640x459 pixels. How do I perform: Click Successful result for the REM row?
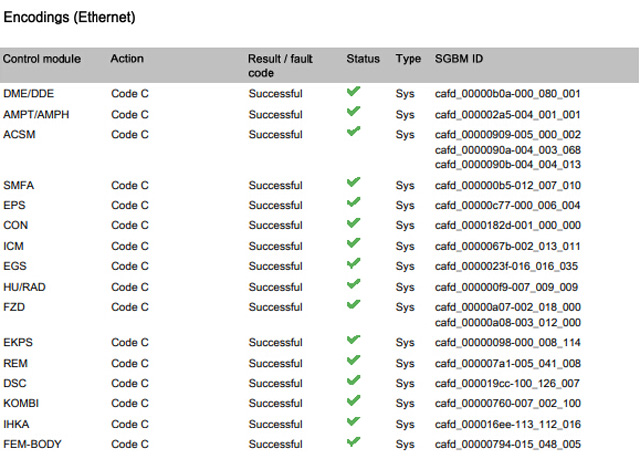(x=275, y=363)
